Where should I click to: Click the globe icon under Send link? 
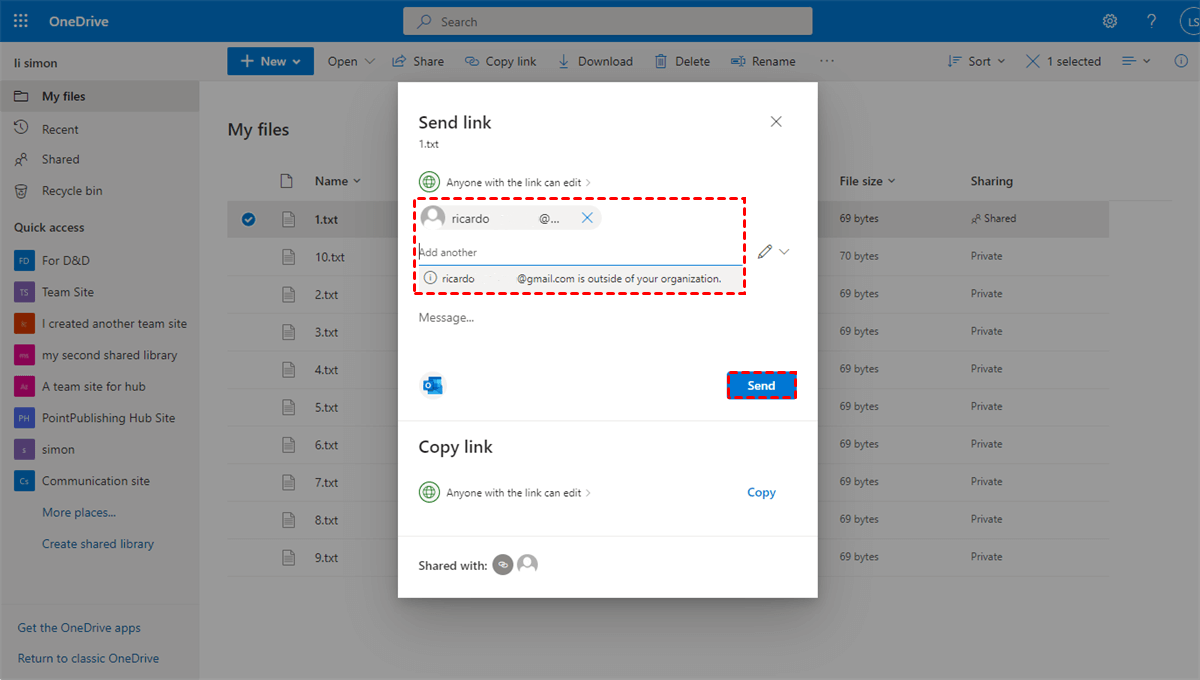[429, 182]
